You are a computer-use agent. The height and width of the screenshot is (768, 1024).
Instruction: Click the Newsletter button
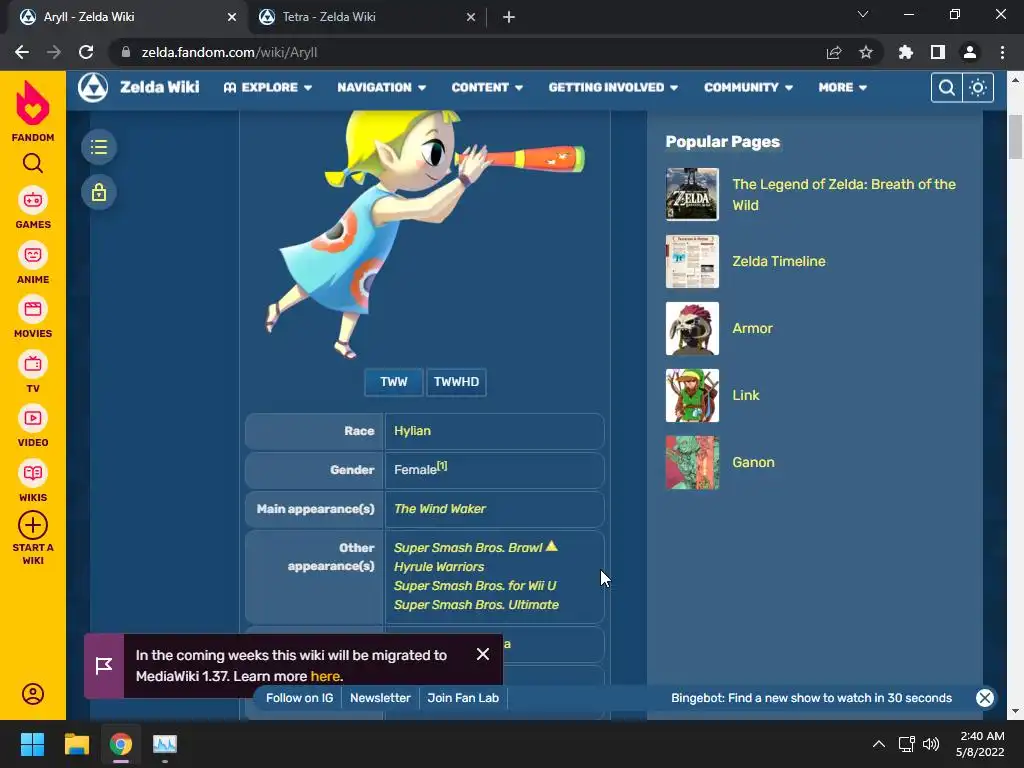click(x=380, y=698)
